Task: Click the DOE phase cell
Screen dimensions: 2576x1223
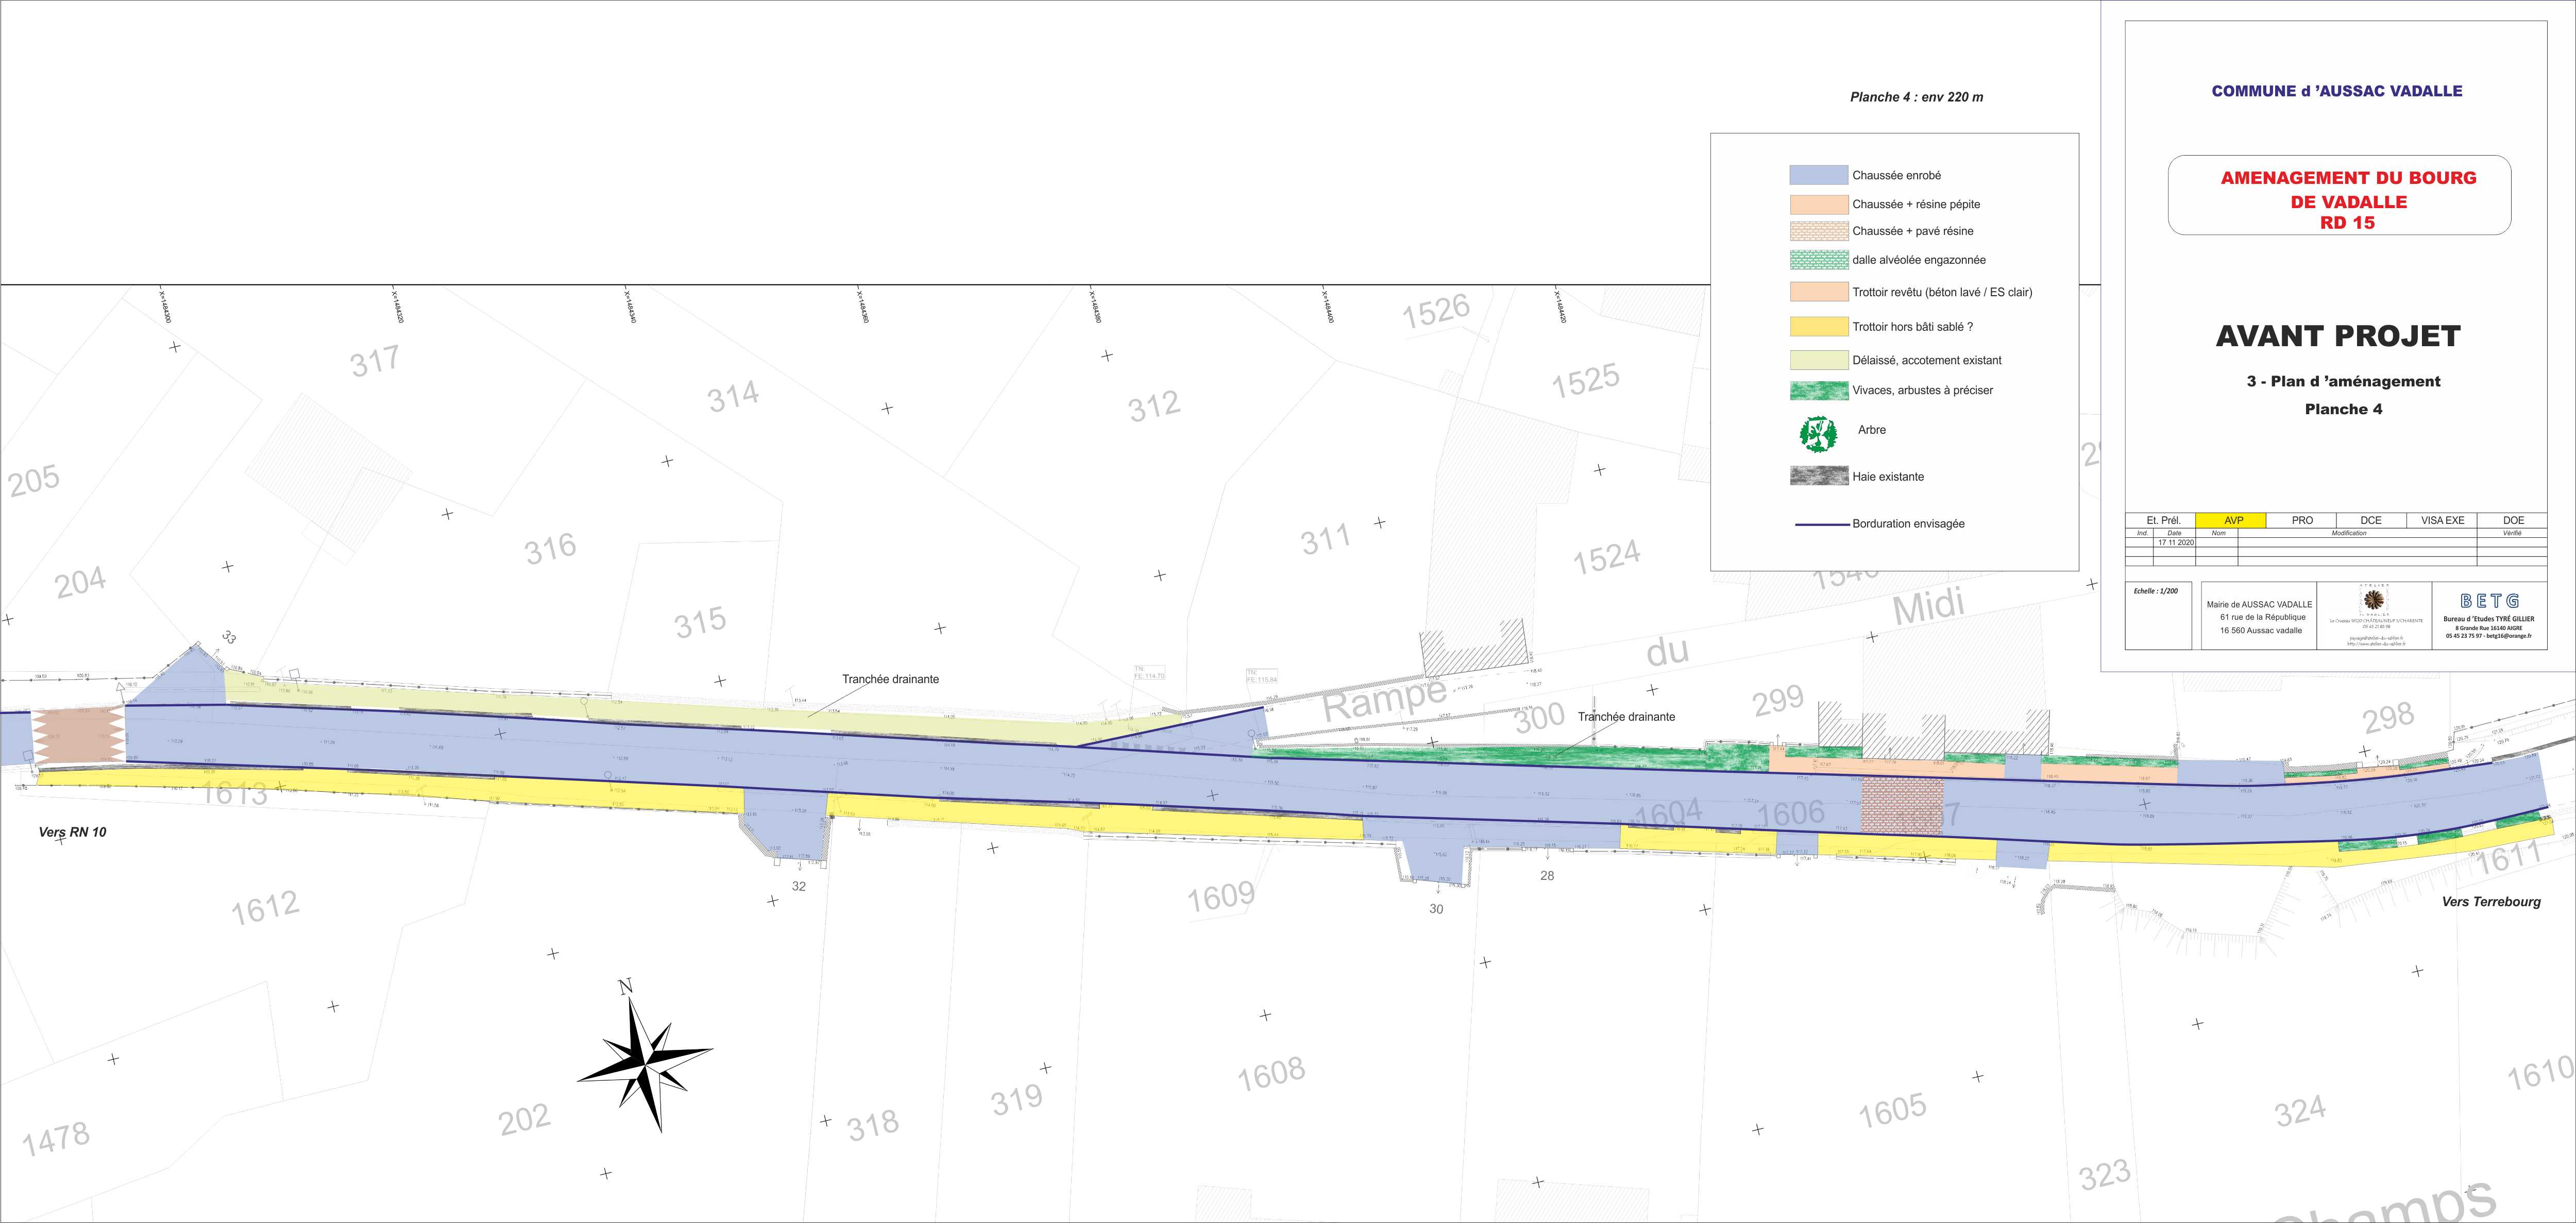Action: tap(2513, 520)
